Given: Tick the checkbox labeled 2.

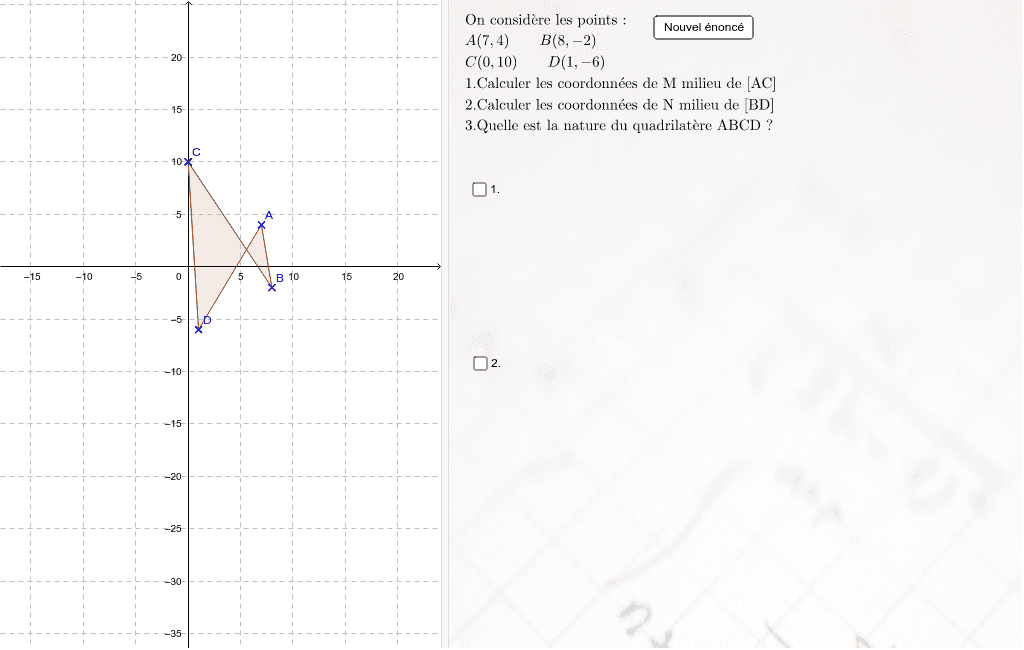Looking at the screenshot, I should coord(480,364).
